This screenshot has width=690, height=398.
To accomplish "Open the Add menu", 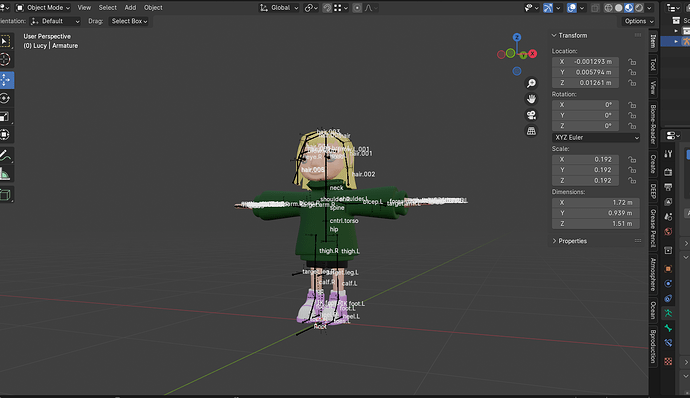I will 130,7.
